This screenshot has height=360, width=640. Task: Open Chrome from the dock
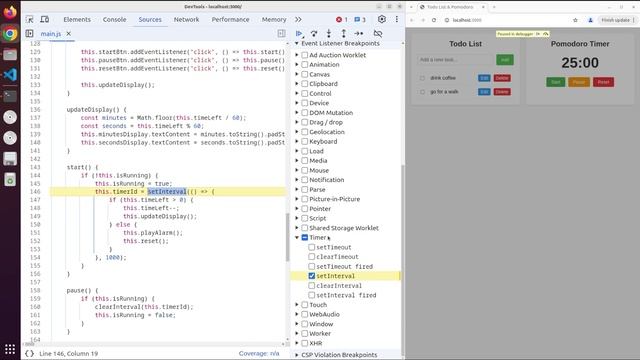tap(10, 33)
